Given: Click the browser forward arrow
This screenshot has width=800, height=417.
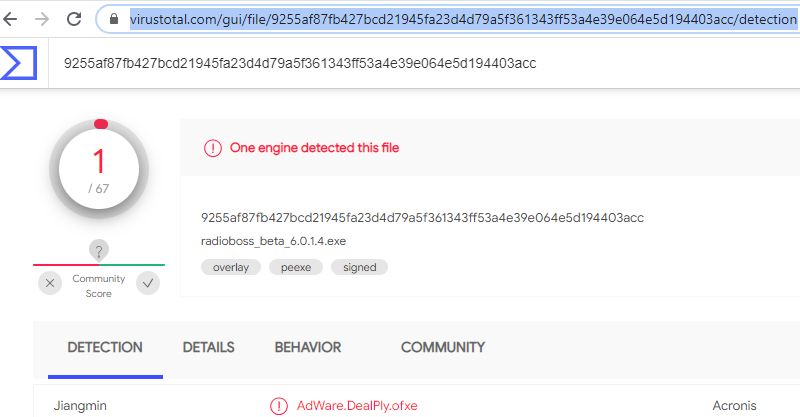Looking at the screenshot, I should point(41,18).
